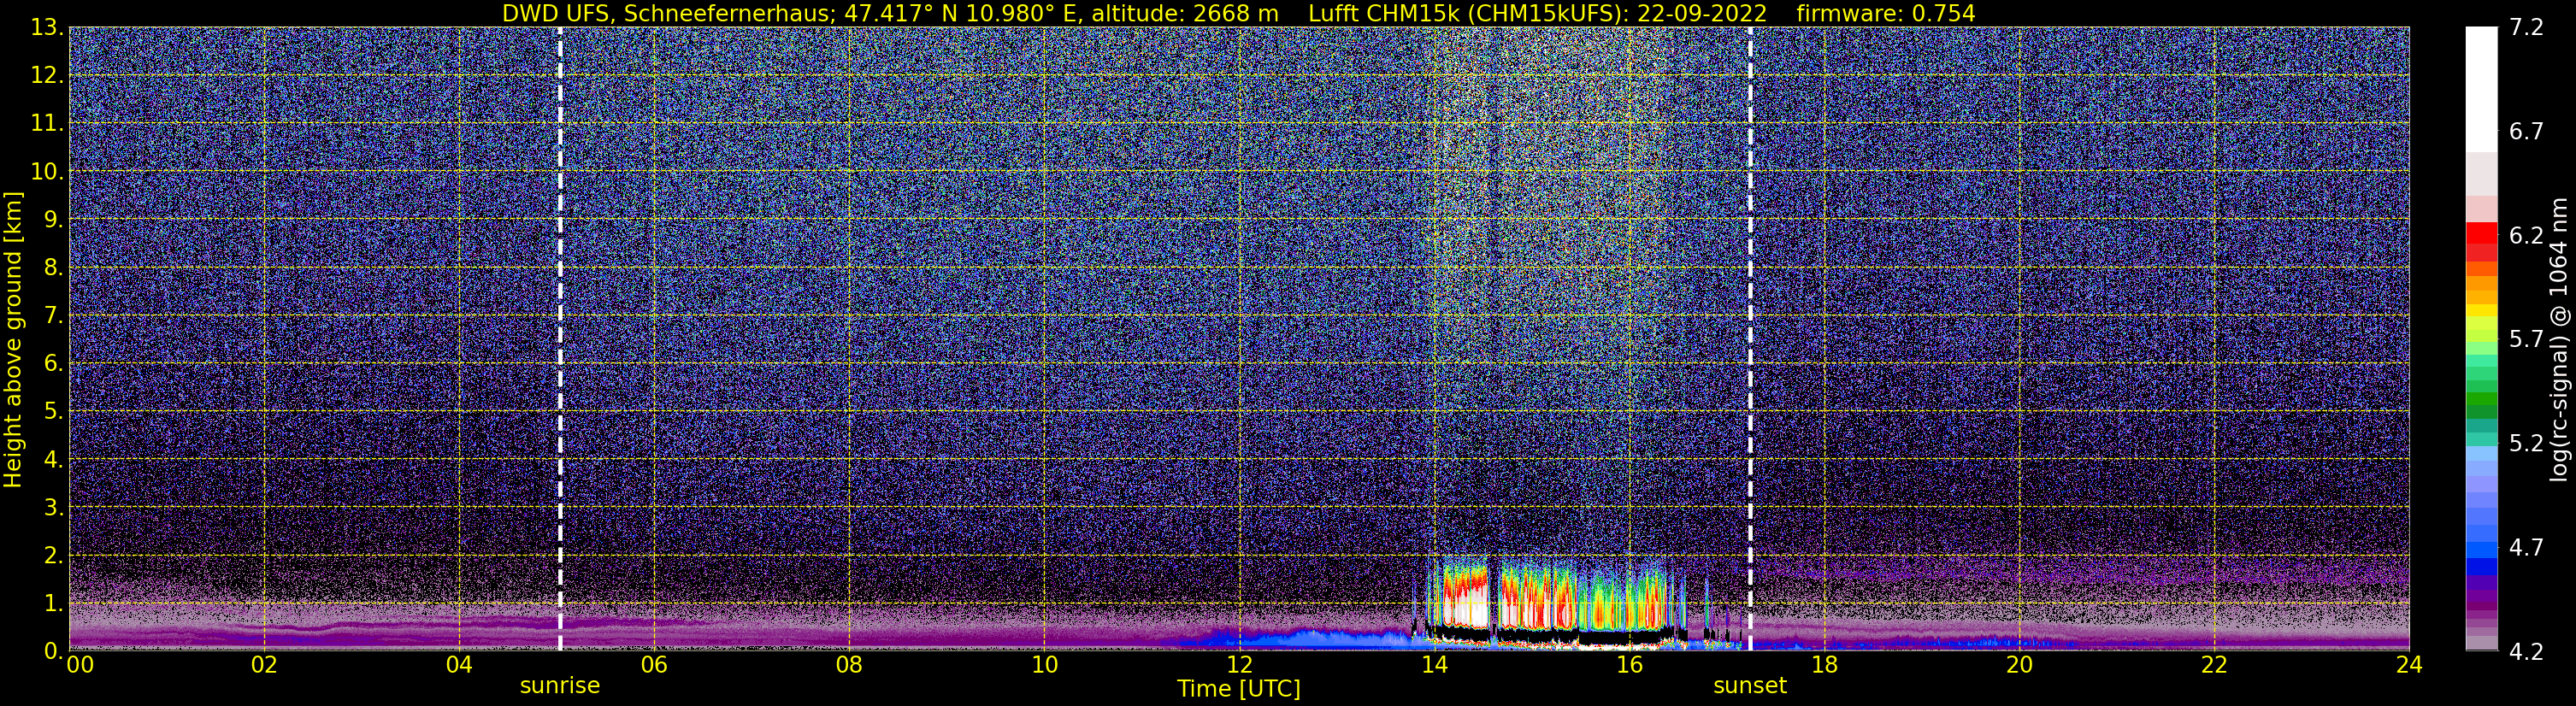This screenshot has width=2576, height=706.
Task: Click the 14 tick label on the time axis
Action: (1434, 666)
